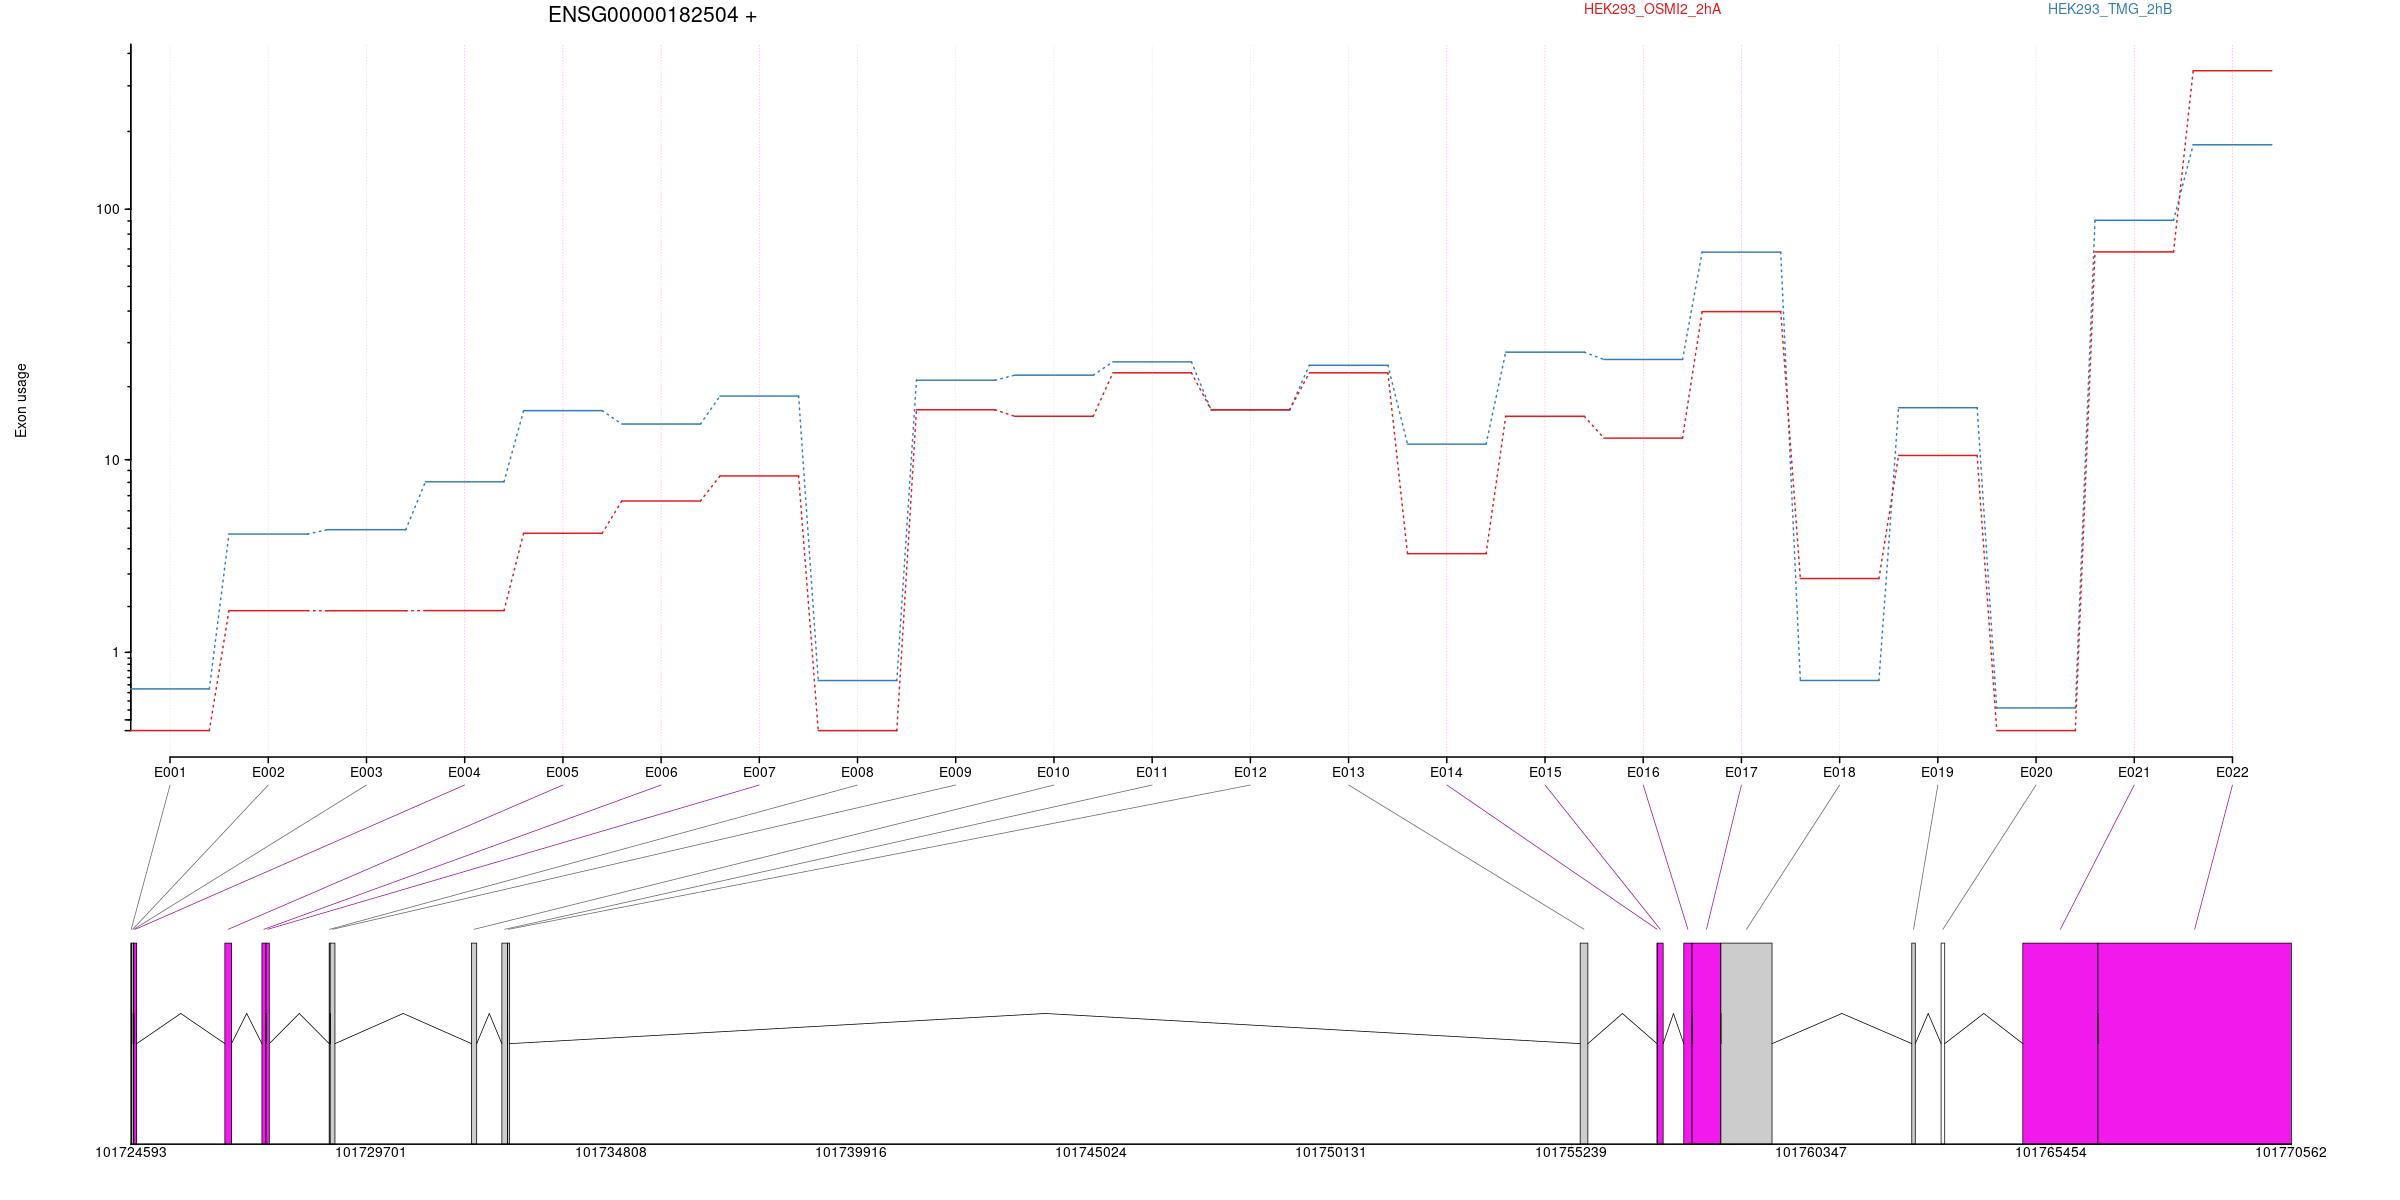Click the blue E018 usage line segment

tap(1839, 680)
